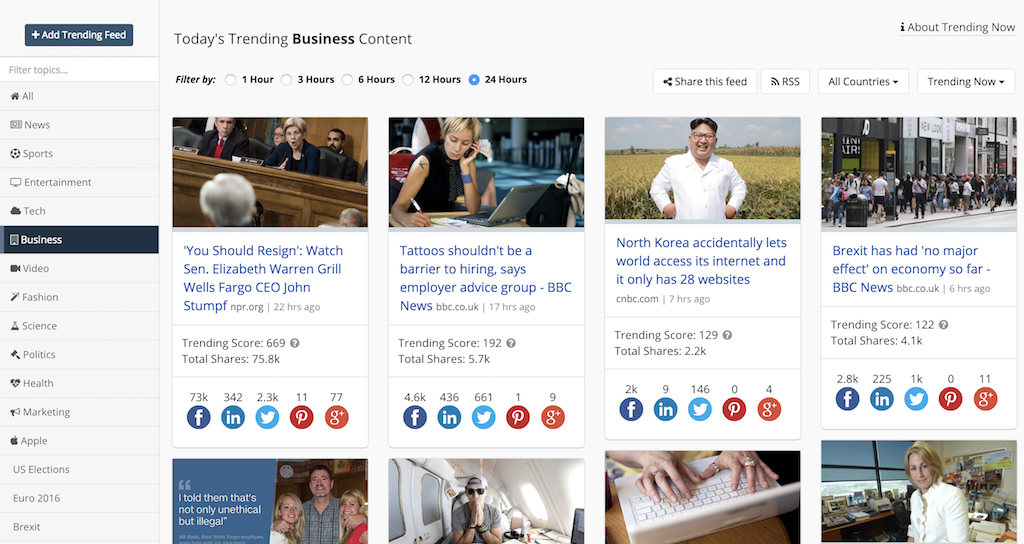Image resolution: width=1024 pixels, height=544 pixels.
Task: Click the crowded shopping street thumbnail
Action: tap(919, 172)
